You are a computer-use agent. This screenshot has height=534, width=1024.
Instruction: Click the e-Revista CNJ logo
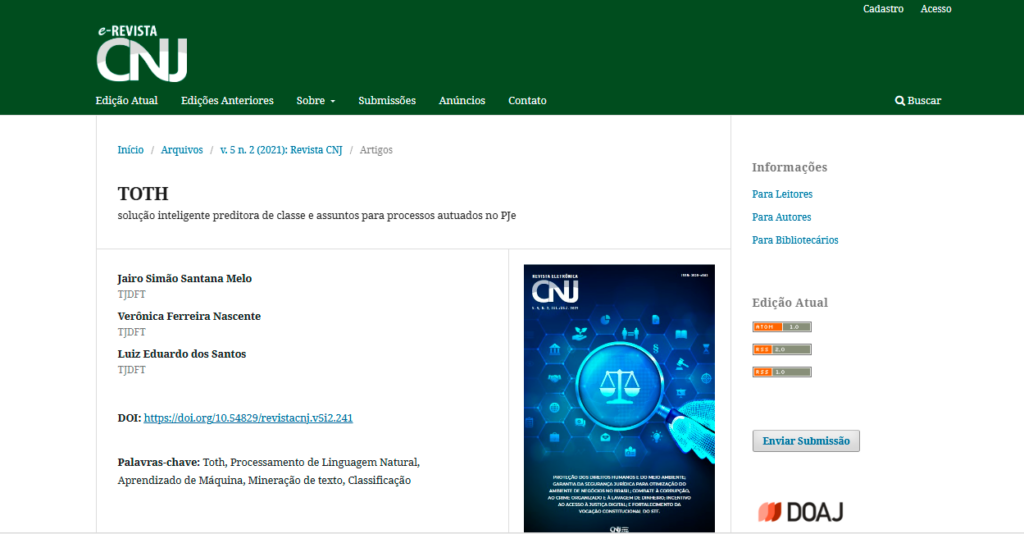click(141, 53)
